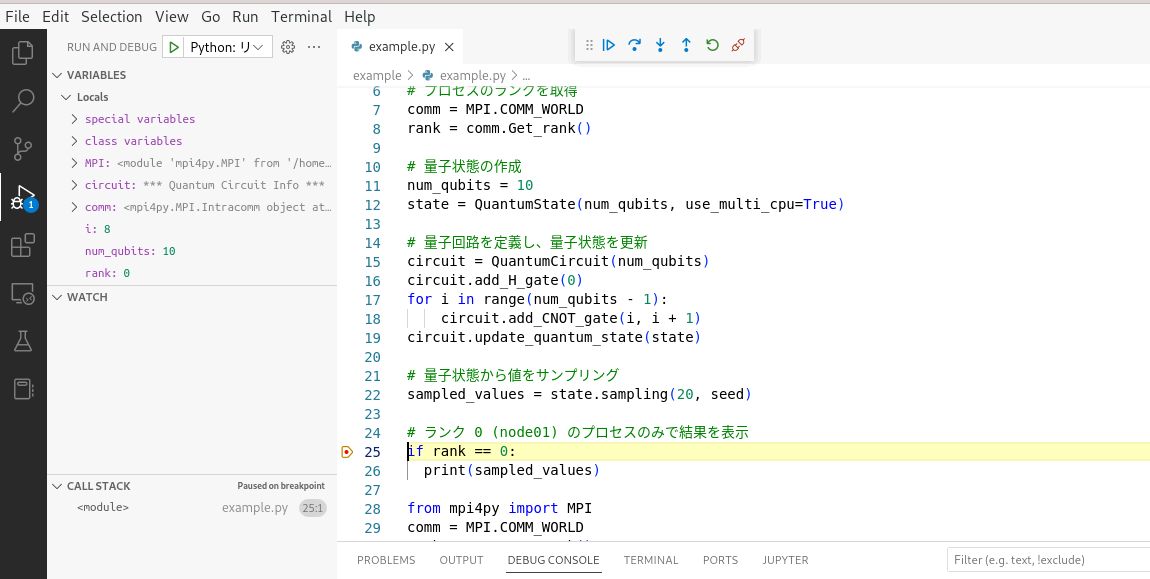The height and width of the screenshot is (579, 1150).
Task: Switch to the PROBLEMS panel tab
Action: pyautogui.click(x=386, y=560)
